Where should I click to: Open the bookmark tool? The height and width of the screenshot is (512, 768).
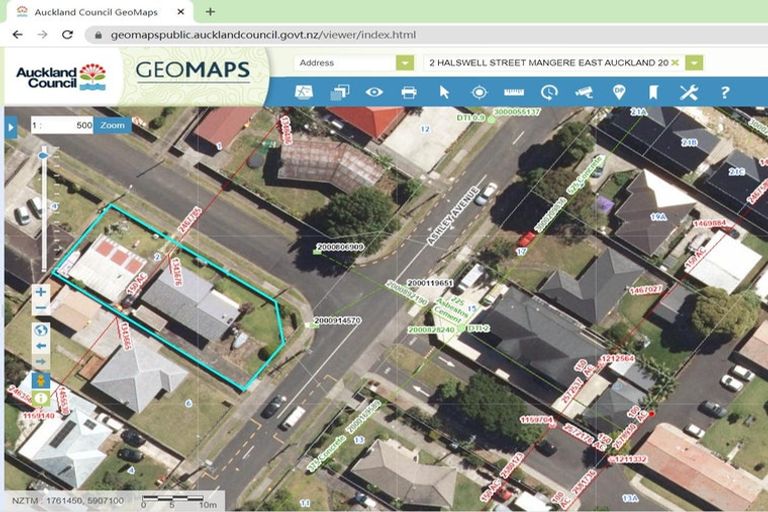[653, 92]
